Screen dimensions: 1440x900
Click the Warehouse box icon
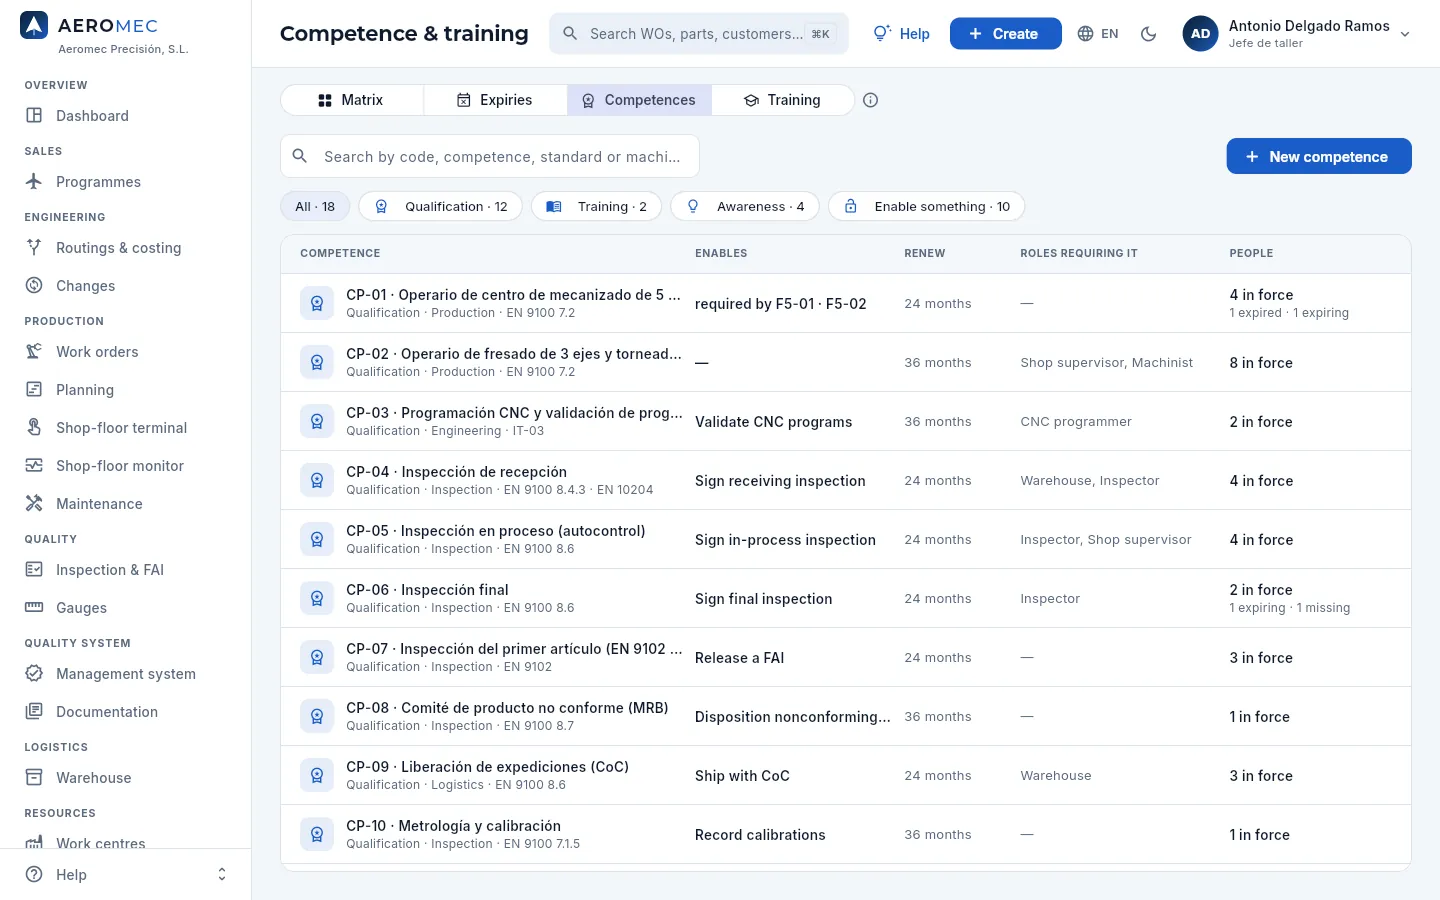(x=34, y=777)
